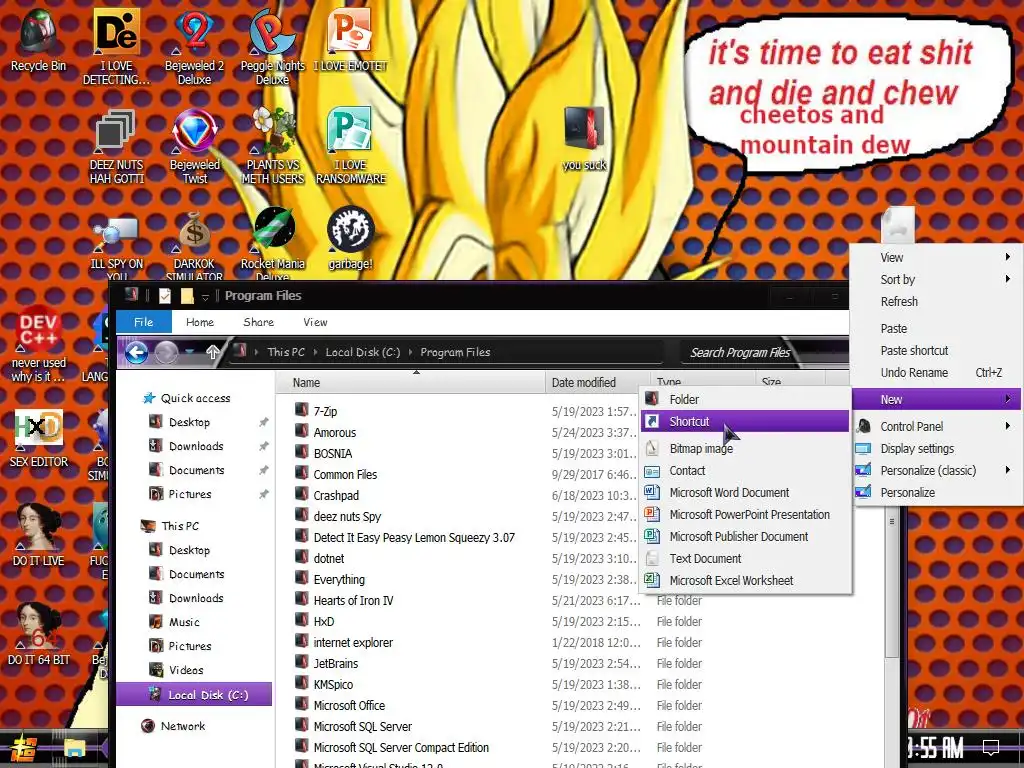Sort by the Name column header
Viewport: 1024px width, 768px height.
point(411,383)
